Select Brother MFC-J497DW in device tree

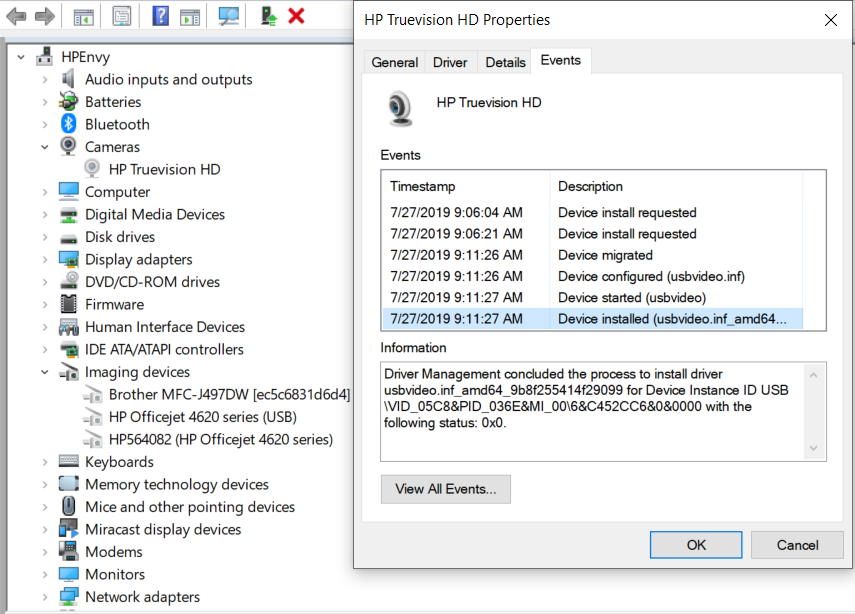click(229, 395)
